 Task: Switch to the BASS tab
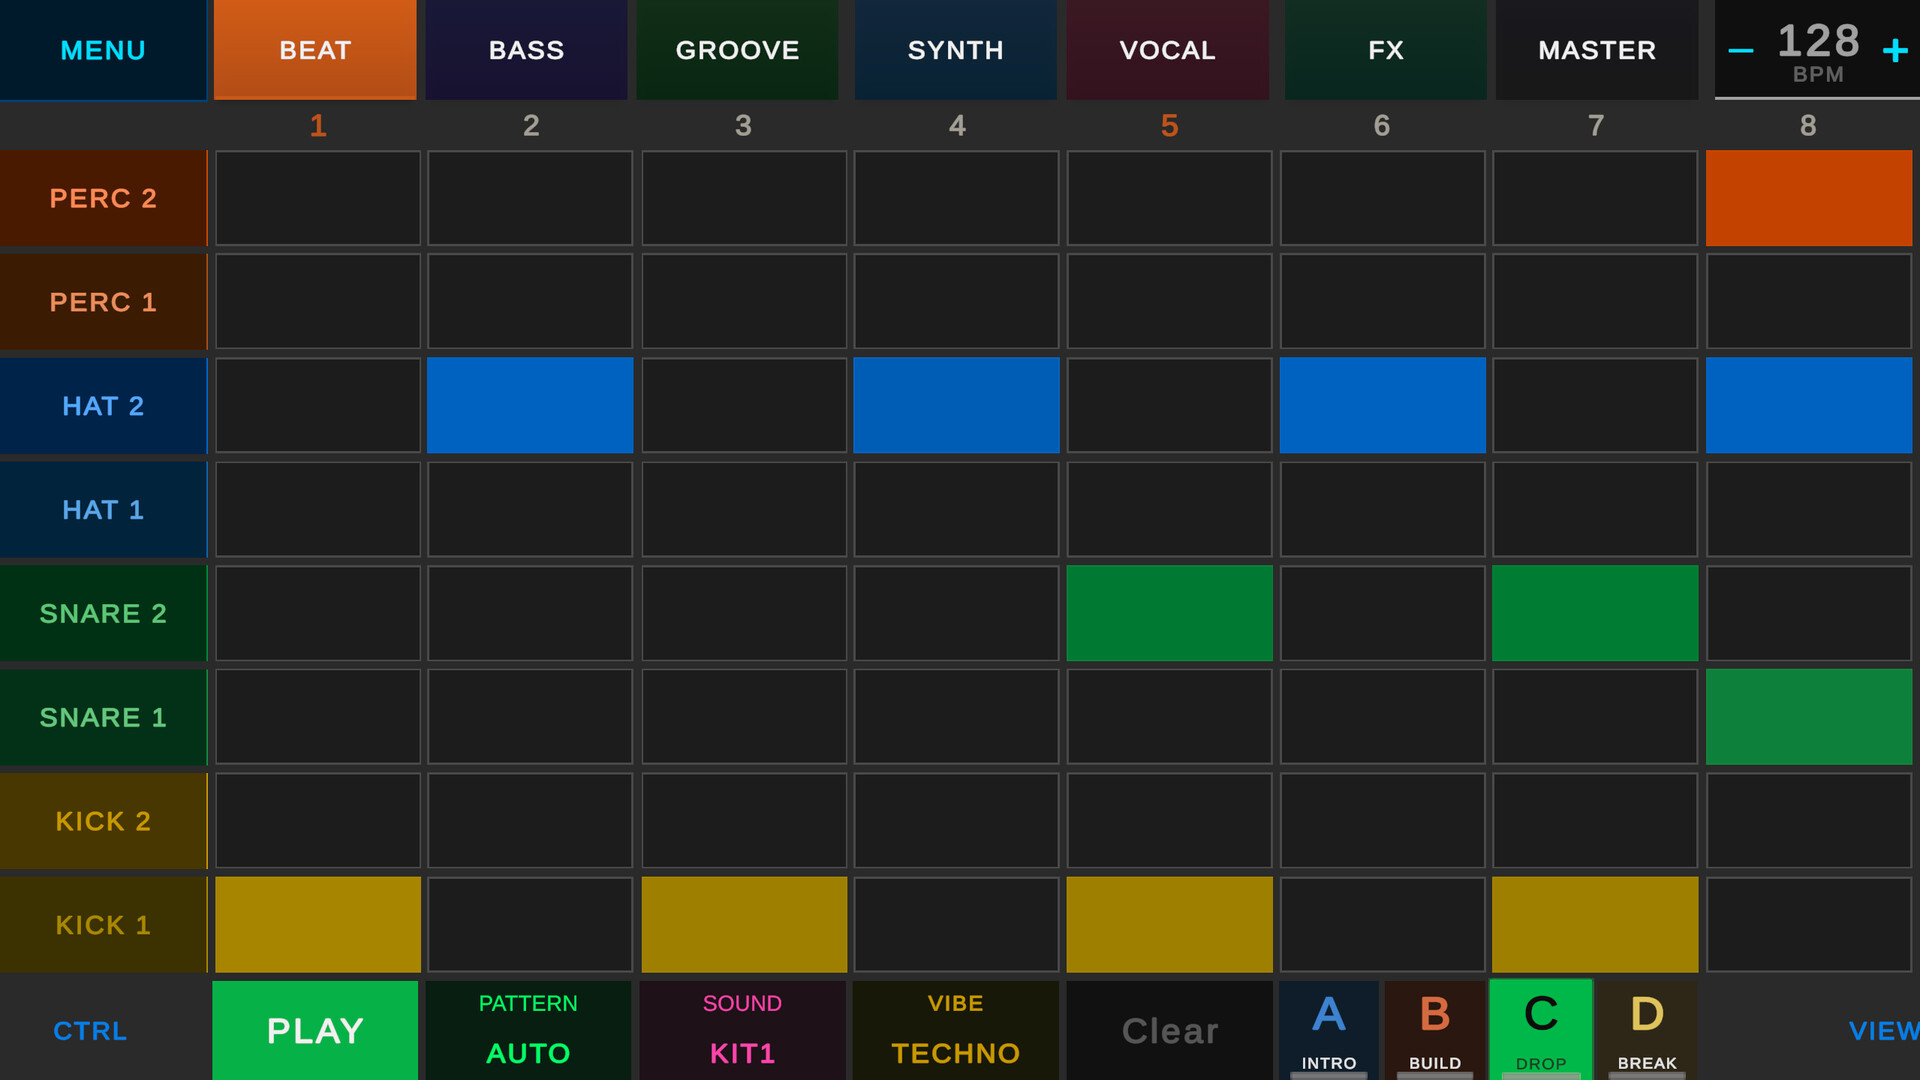(x=526, y=50)
